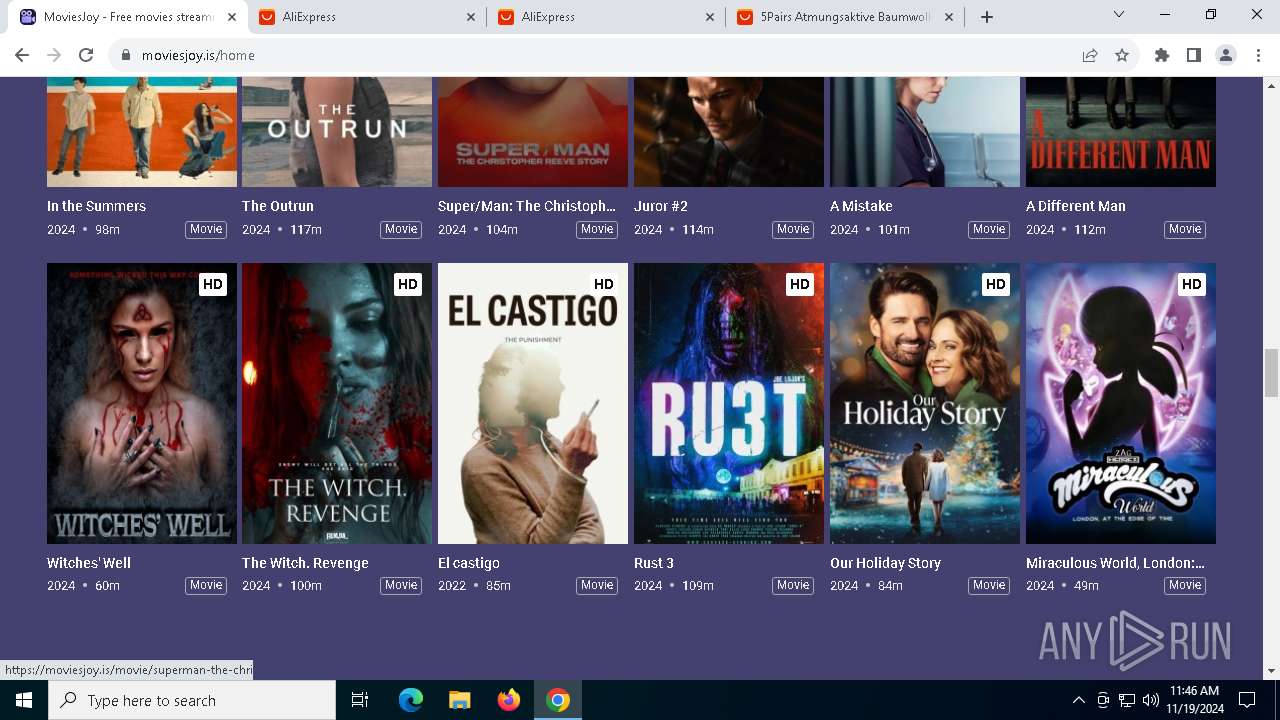Screen dimensions: 1280x720
Task: Open the volume speaker tray icon
Action: (x=1150, y=700)
